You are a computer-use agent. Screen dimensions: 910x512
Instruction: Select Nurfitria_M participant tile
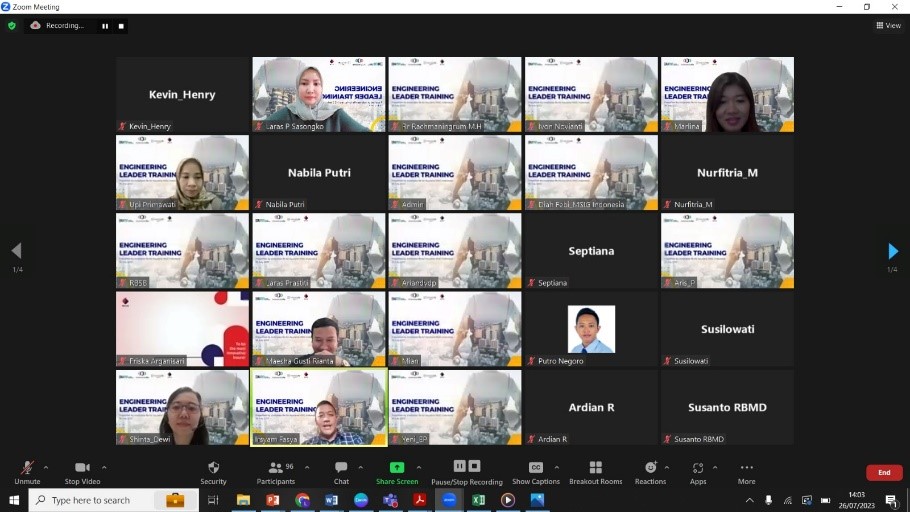727,172
